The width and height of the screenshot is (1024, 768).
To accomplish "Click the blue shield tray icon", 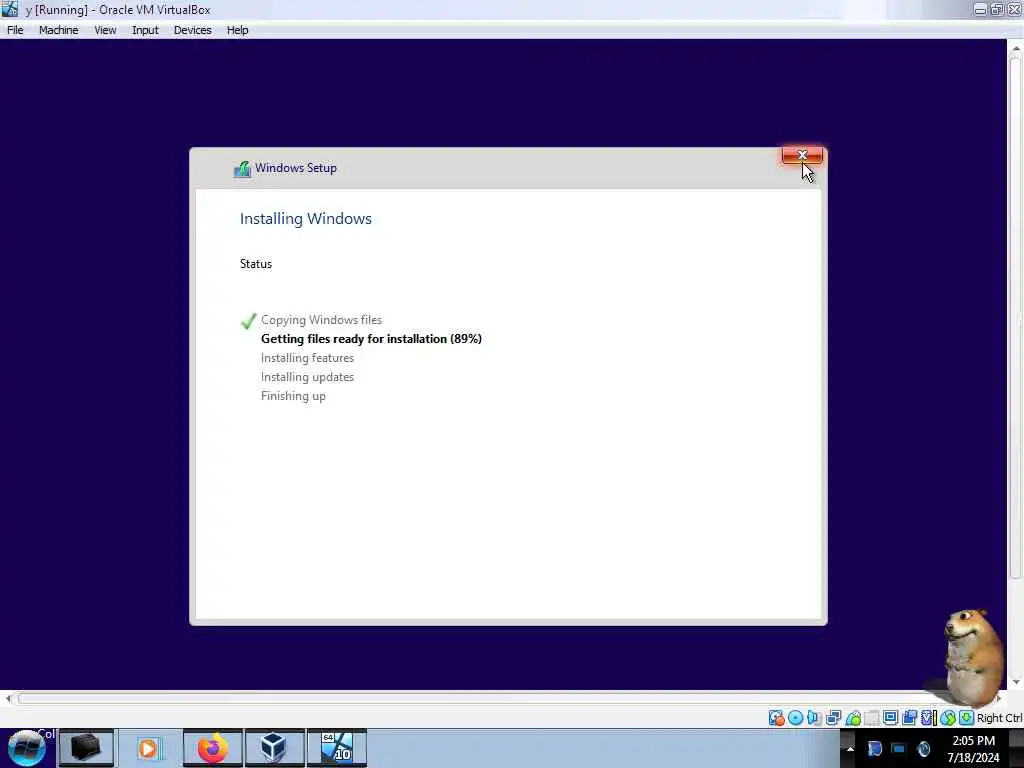I will 874,749.
